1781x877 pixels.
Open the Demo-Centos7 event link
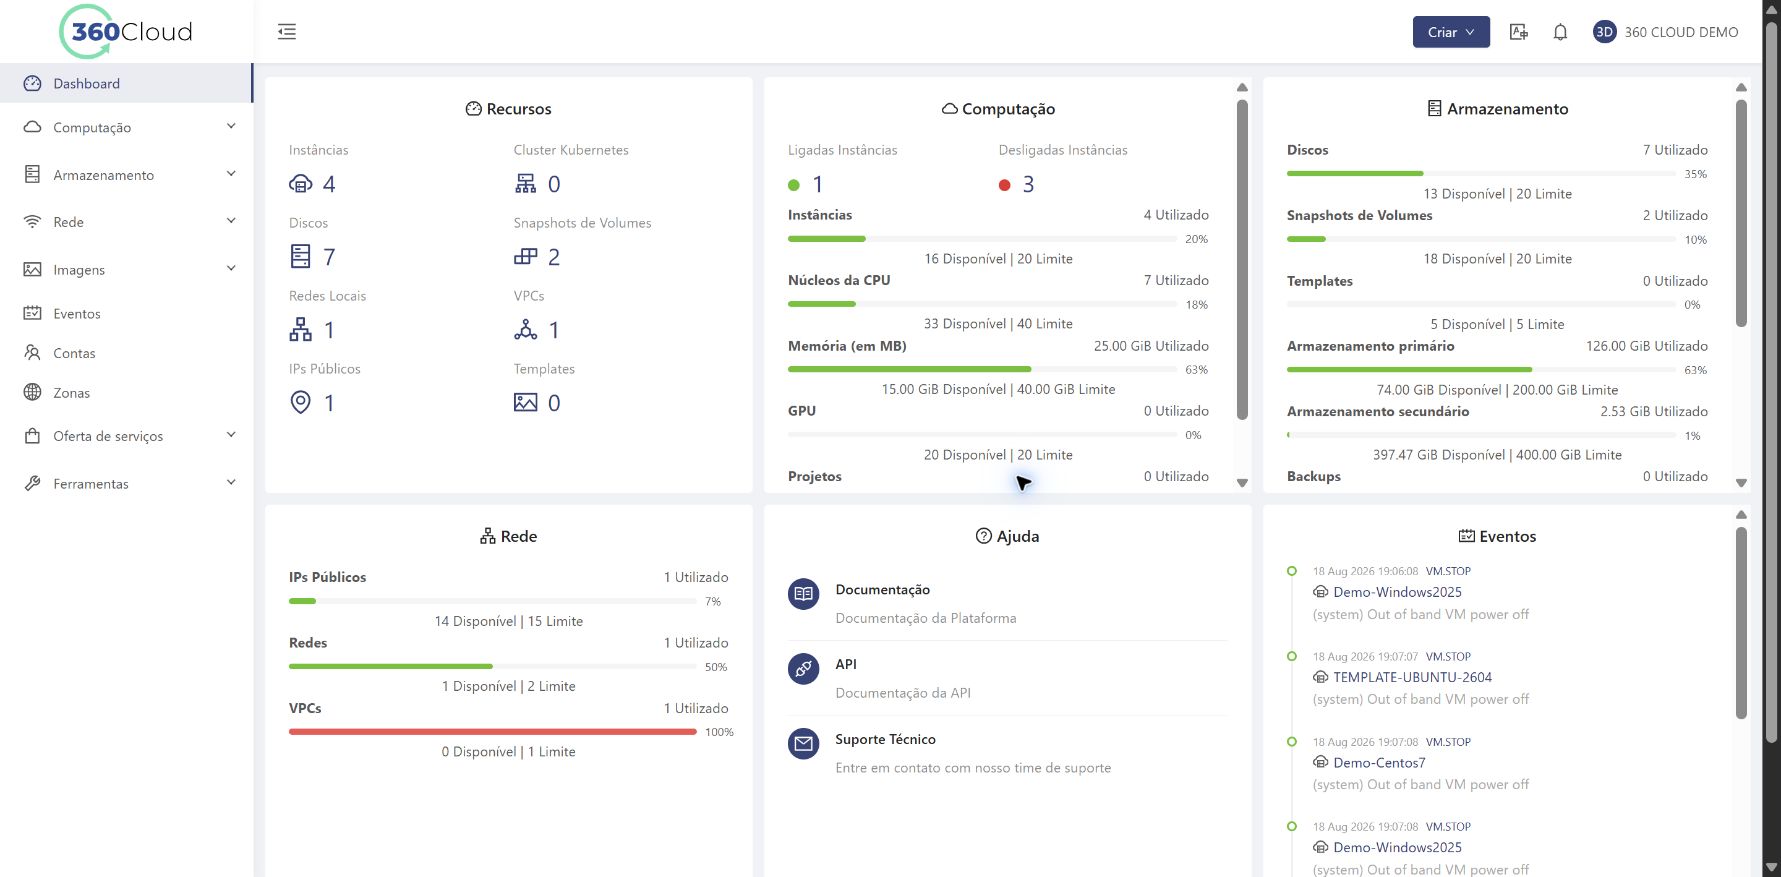(x=1379, y=763)
